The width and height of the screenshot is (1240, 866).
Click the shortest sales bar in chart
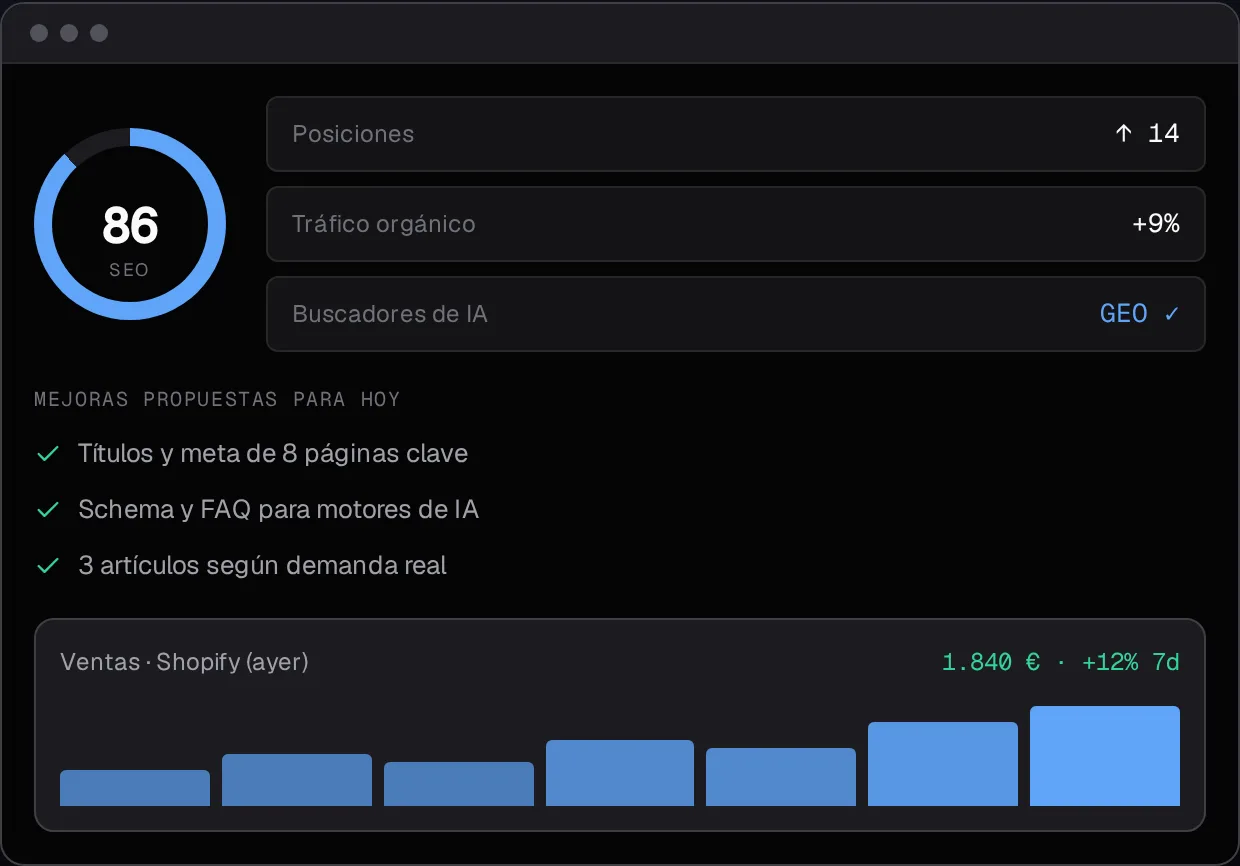click(x=135, y=788)
